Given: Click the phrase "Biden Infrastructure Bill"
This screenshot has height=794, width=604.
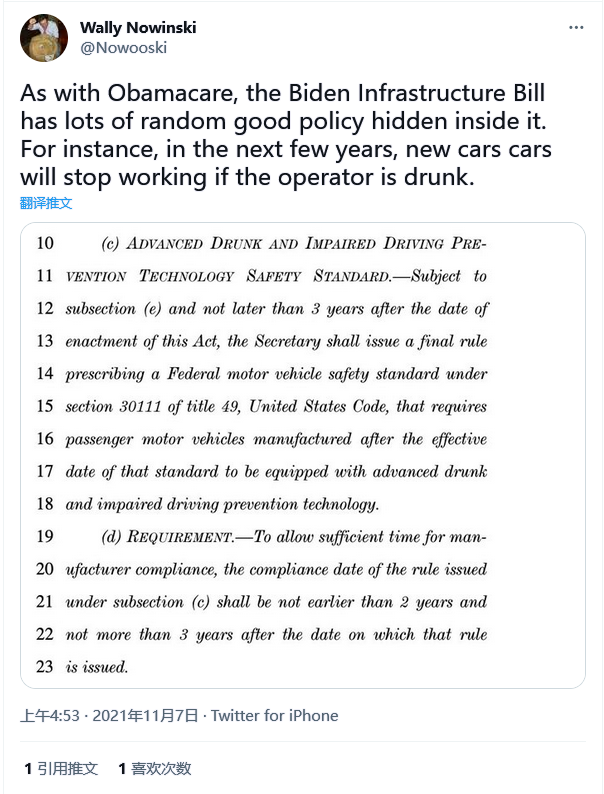Looking at the screenshot, I should 361,94.
